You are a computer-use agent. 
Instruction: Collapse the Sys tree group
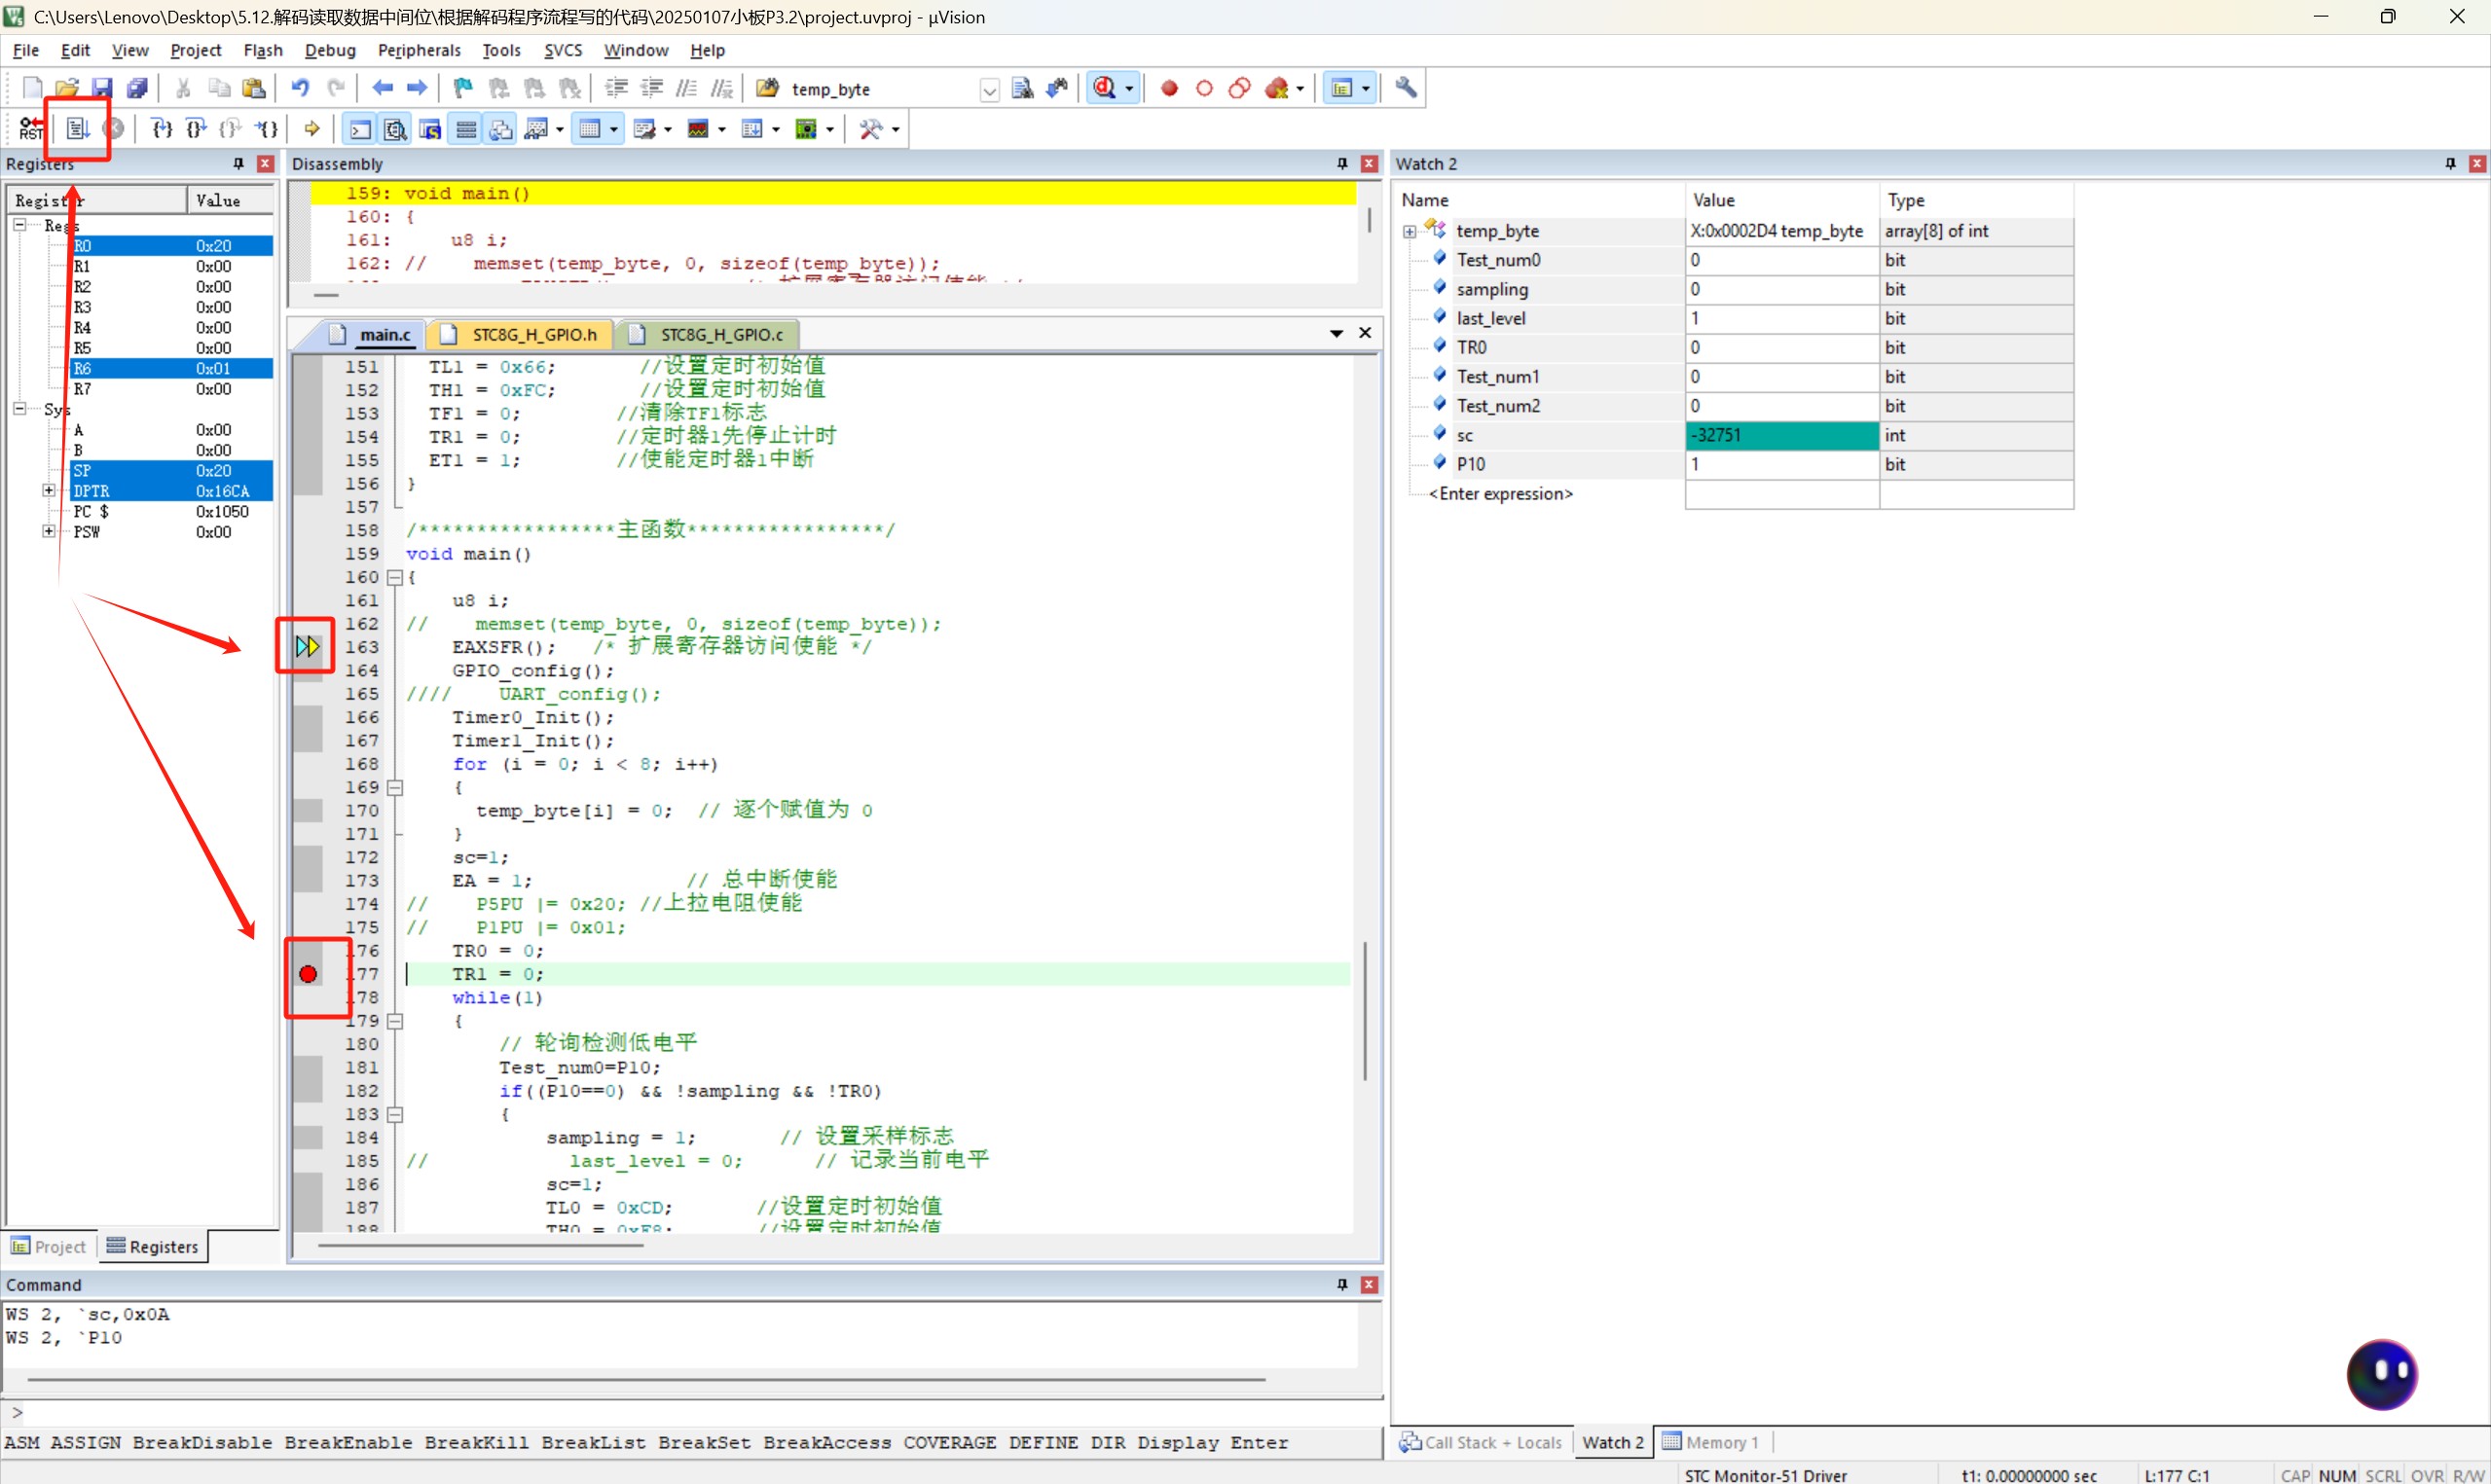[x=19, y=408]
